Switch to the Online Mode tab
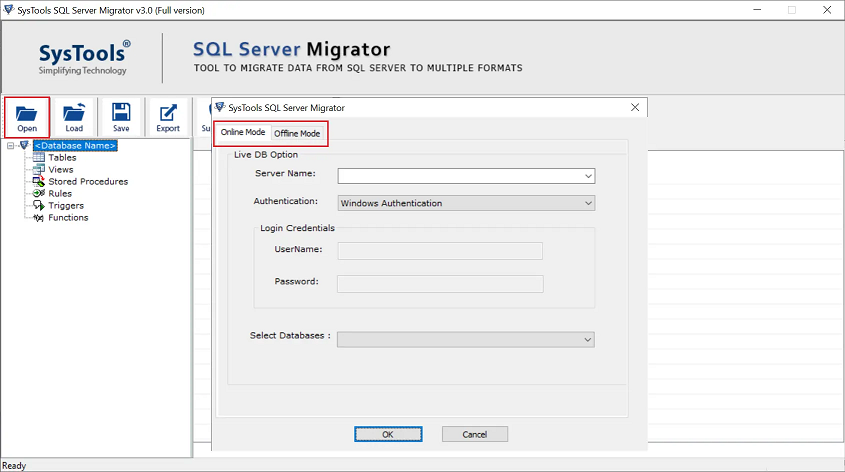 pos(243,132)
